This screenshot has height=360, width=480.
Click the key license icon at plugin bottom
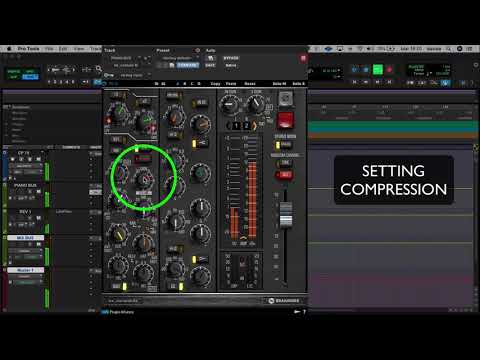pyautogui.click(x=297, y=312)
